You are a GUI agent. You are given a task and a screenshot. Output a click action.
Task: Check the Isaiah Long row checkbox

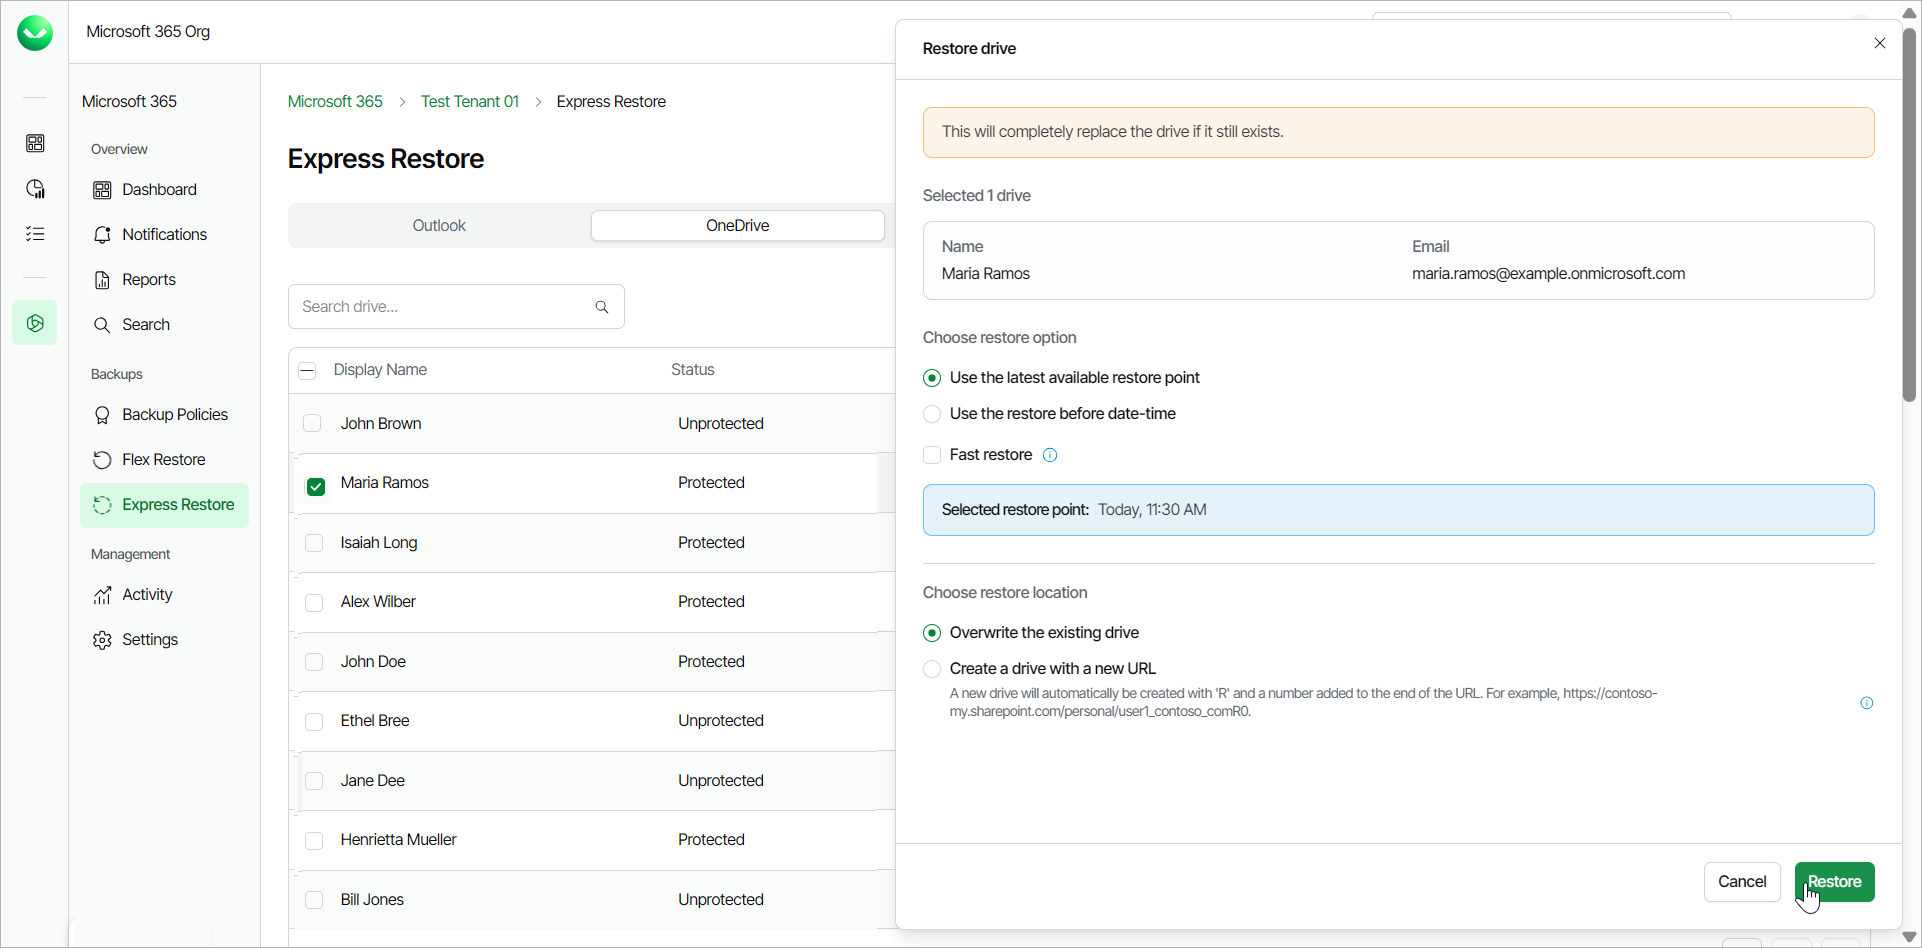314,543
